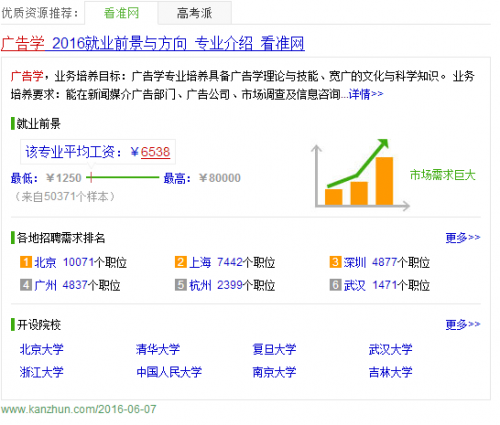500x425 pixels.
Task: Click the orange rank 2 badge for 上海
Action: tap(180, 262)
